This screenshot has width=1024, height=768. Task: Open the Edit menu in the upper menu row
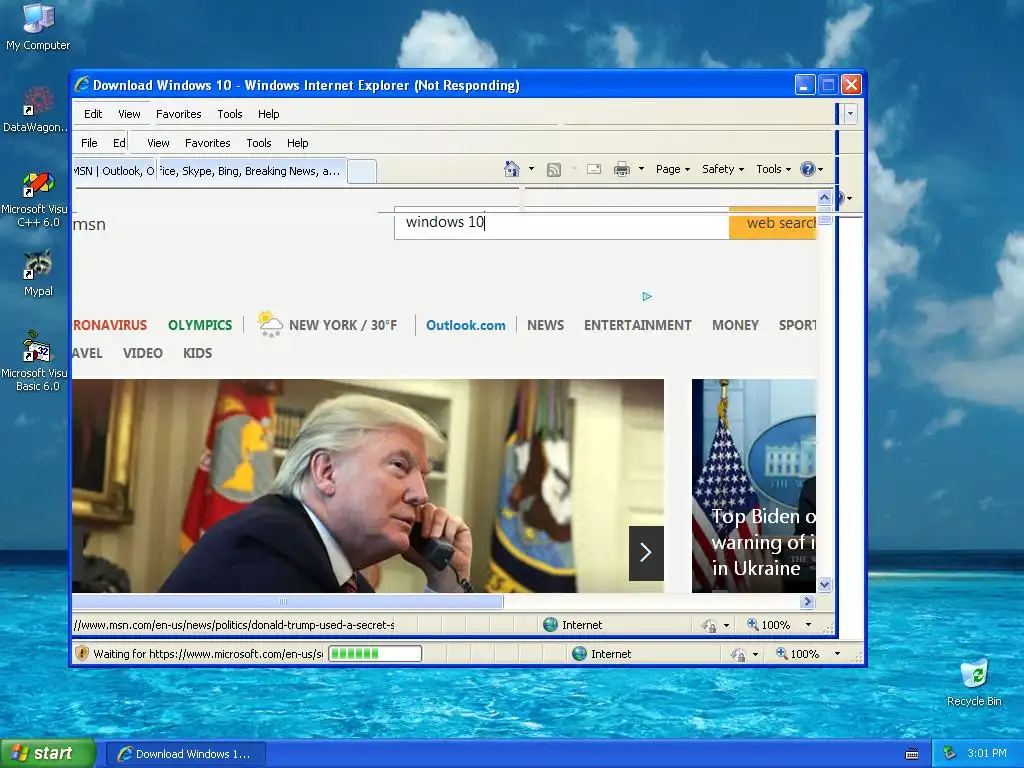click(93, 114)
